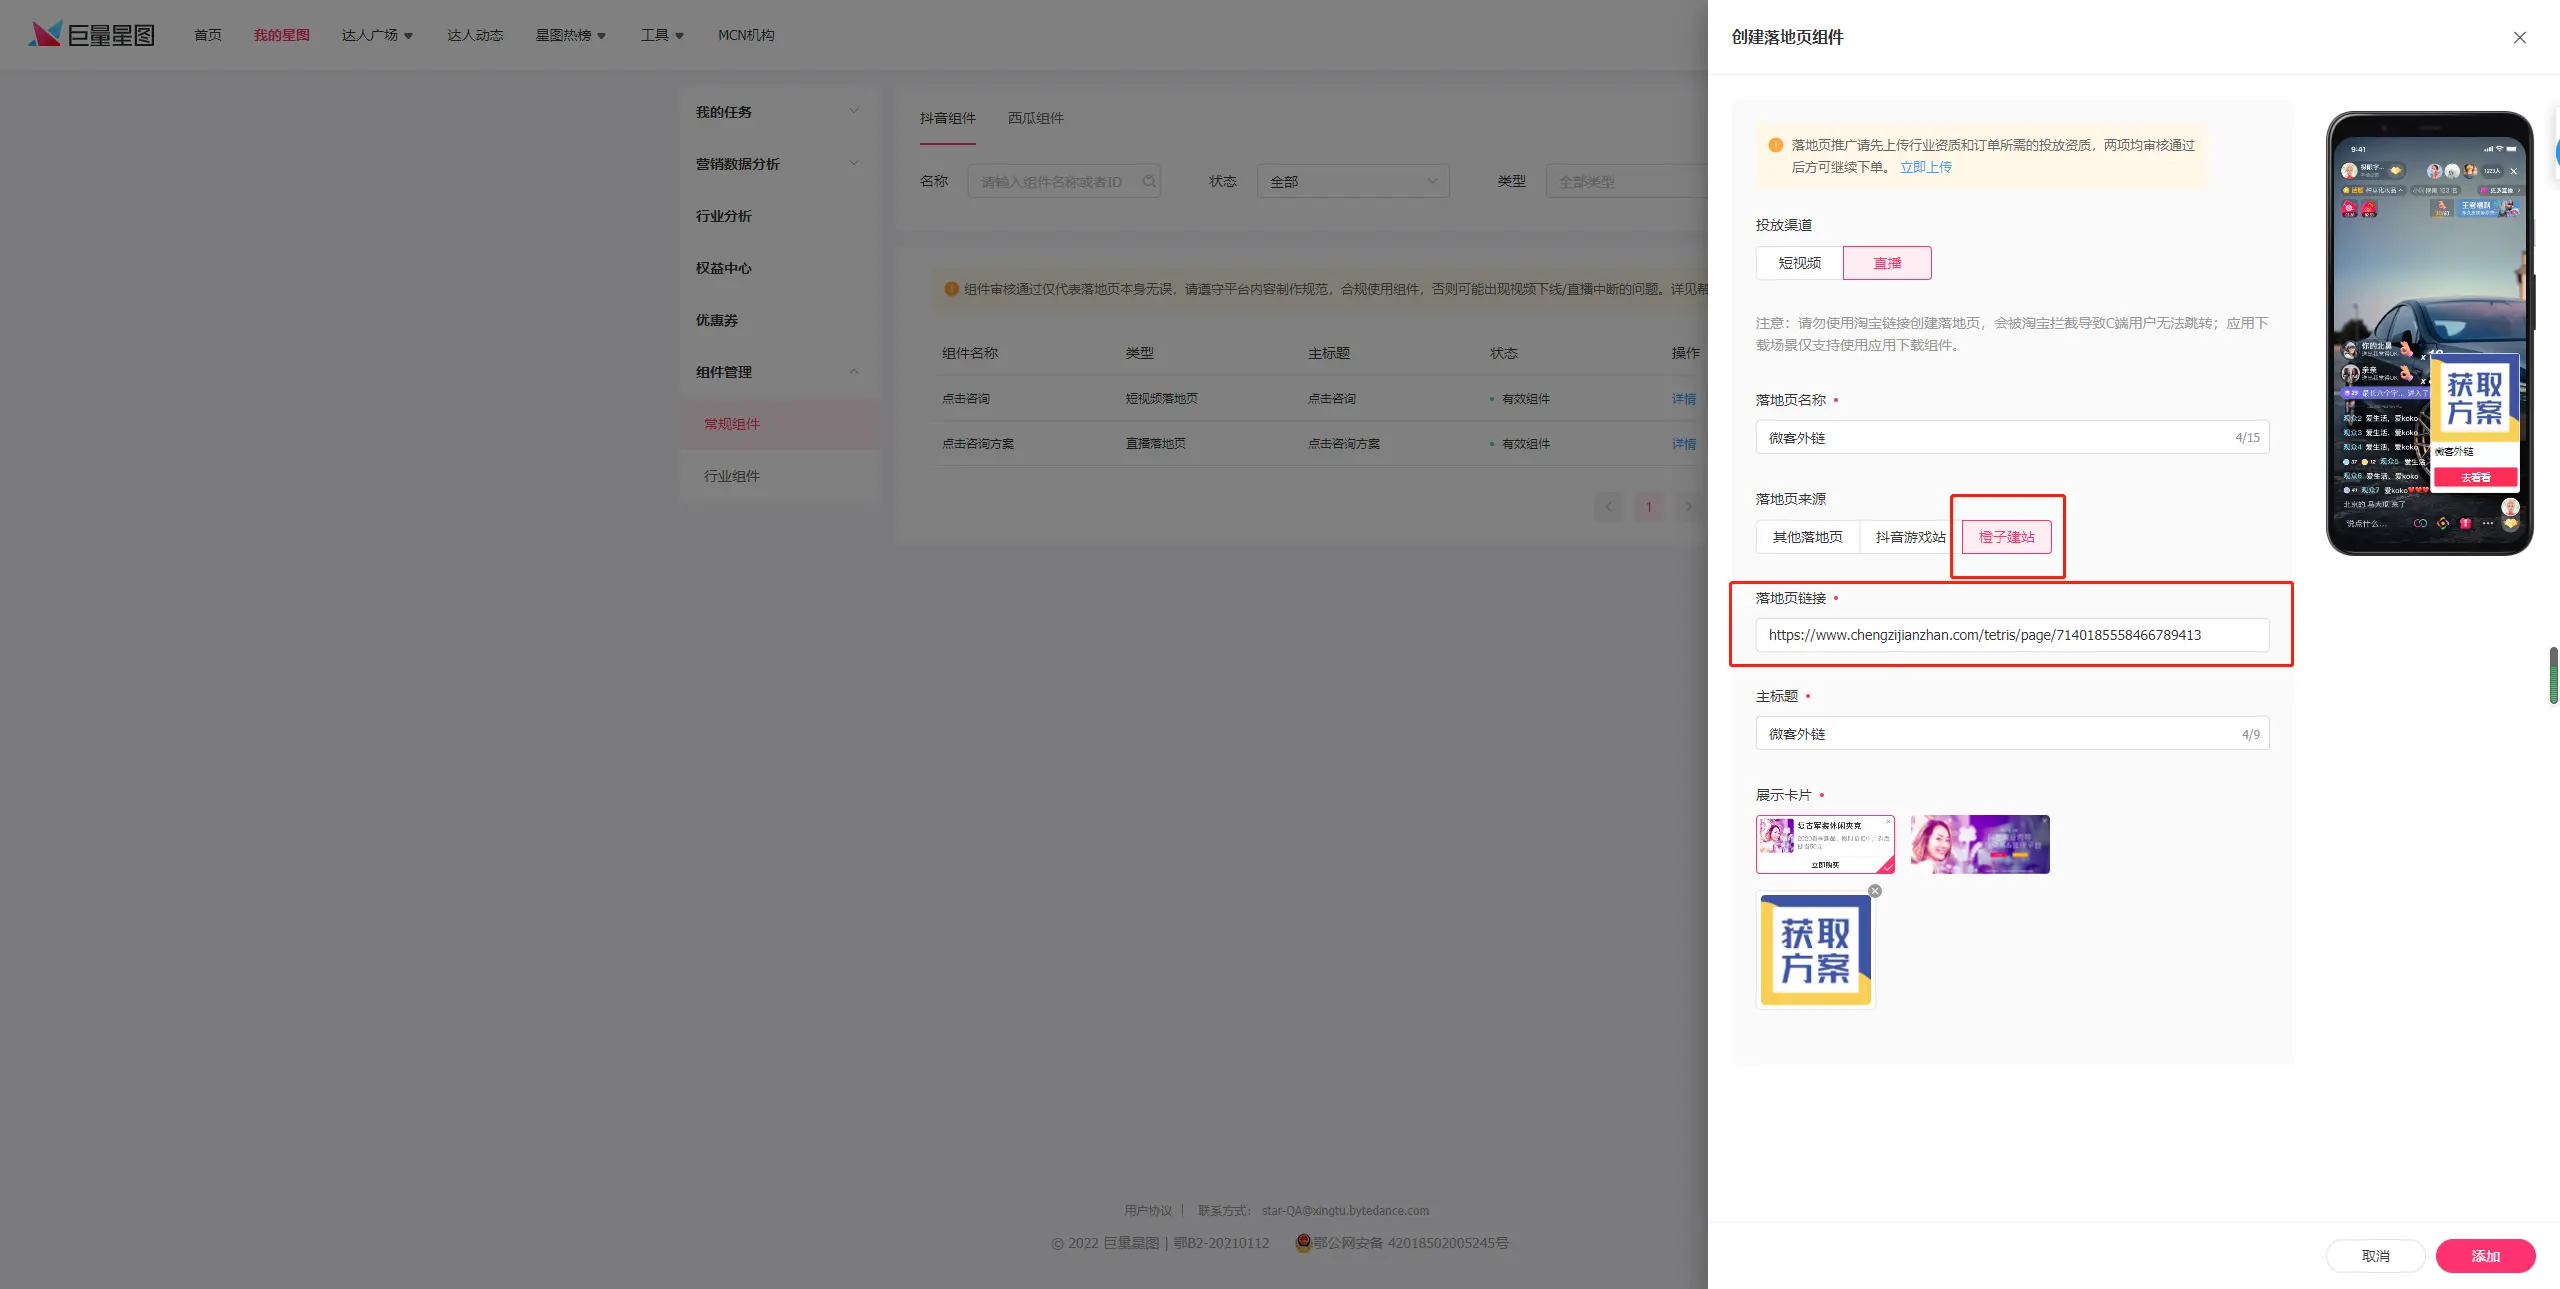The width and height of the screenshot is (2560, 1289).
Task: Select 橙子建站 source option
Action: (x=2006, y=537)
